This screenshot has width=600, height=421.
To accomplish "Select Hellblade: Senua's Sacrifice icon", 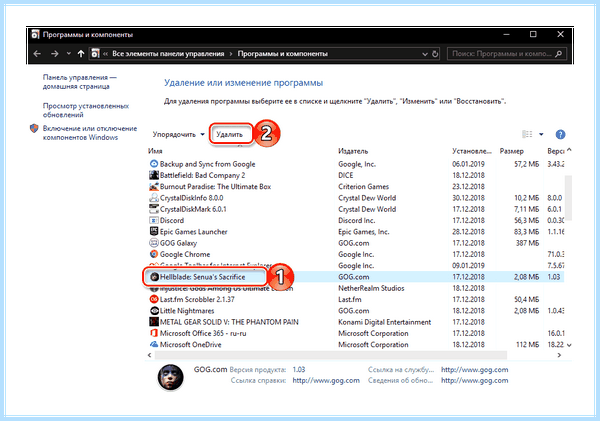I will coord(154,277).
